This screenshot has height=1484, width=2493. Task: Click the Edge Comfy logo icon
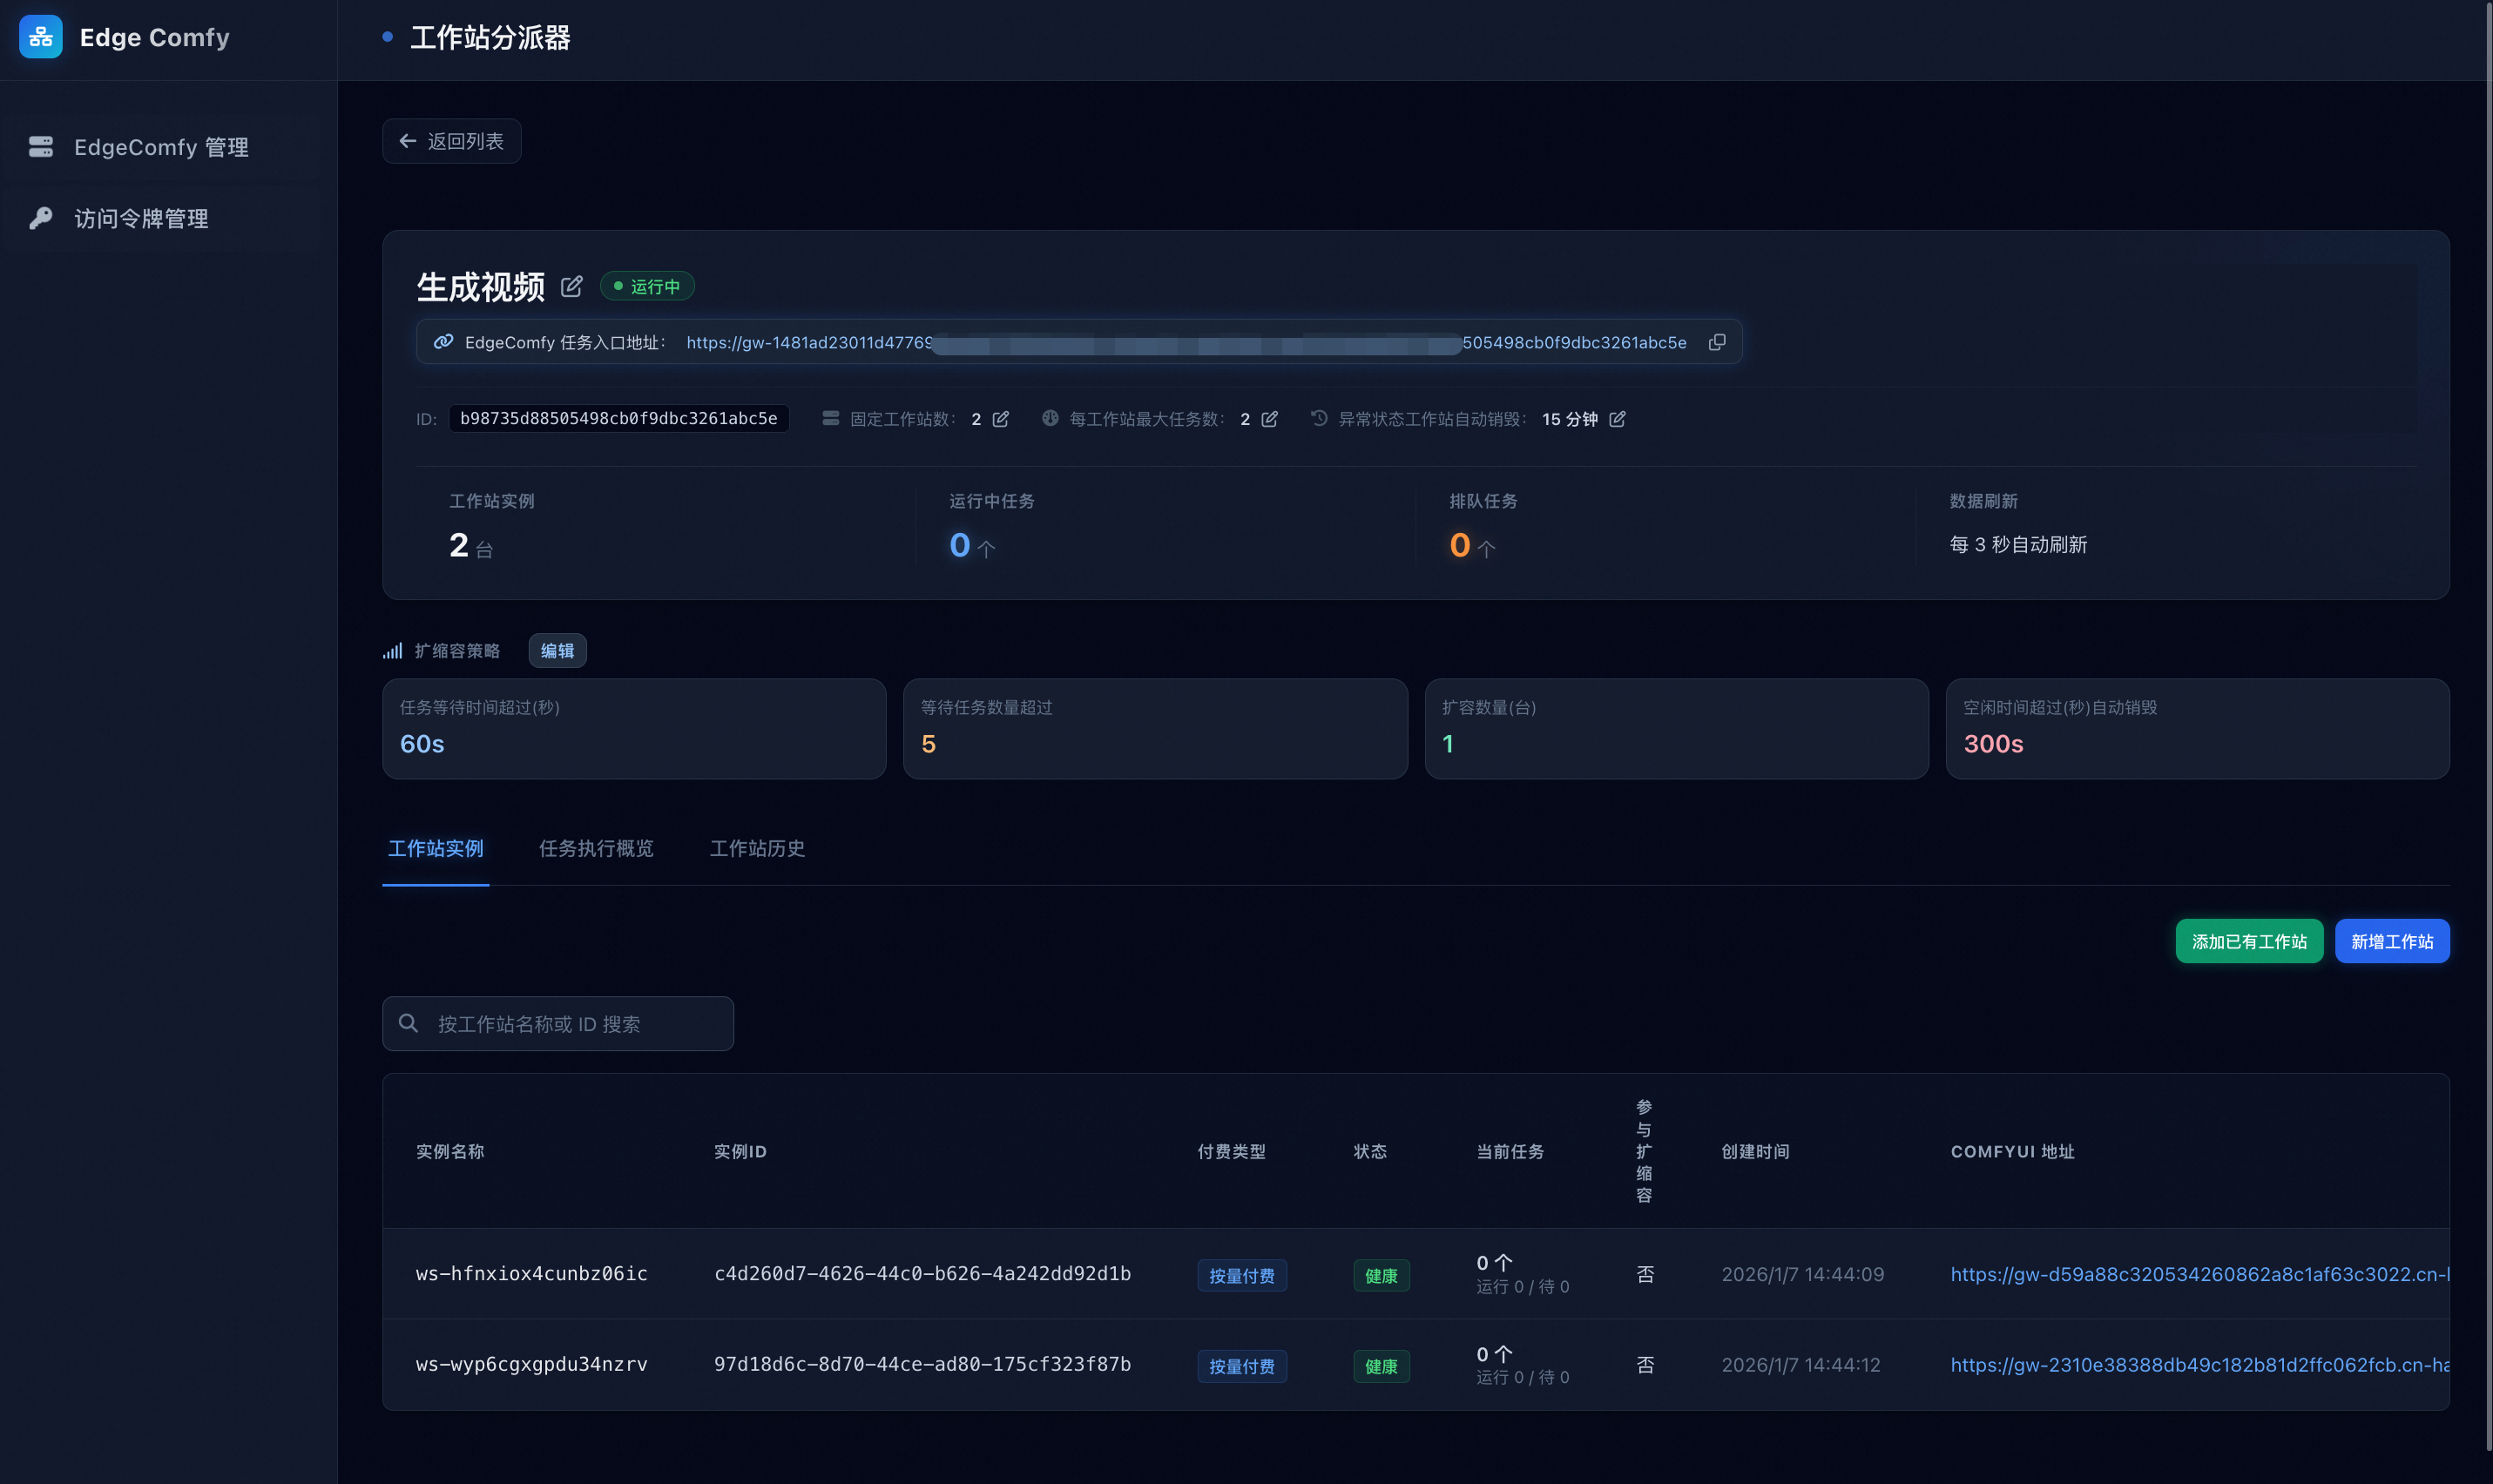[x=41, y=37]
